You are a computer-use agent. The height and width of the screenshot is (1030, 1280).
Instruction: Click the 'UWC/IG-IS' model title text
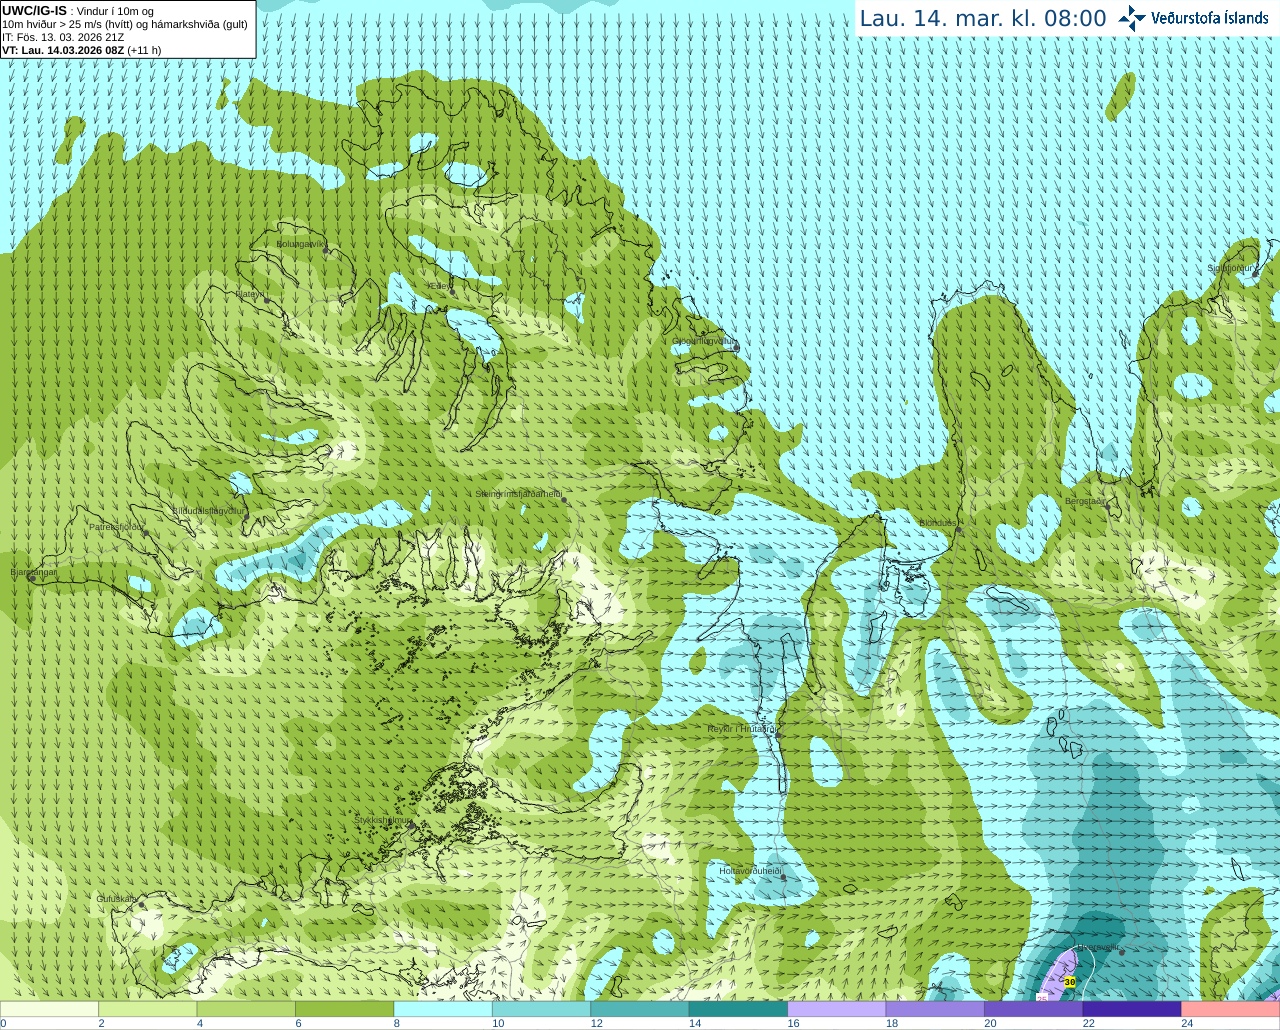pos(34,11)
